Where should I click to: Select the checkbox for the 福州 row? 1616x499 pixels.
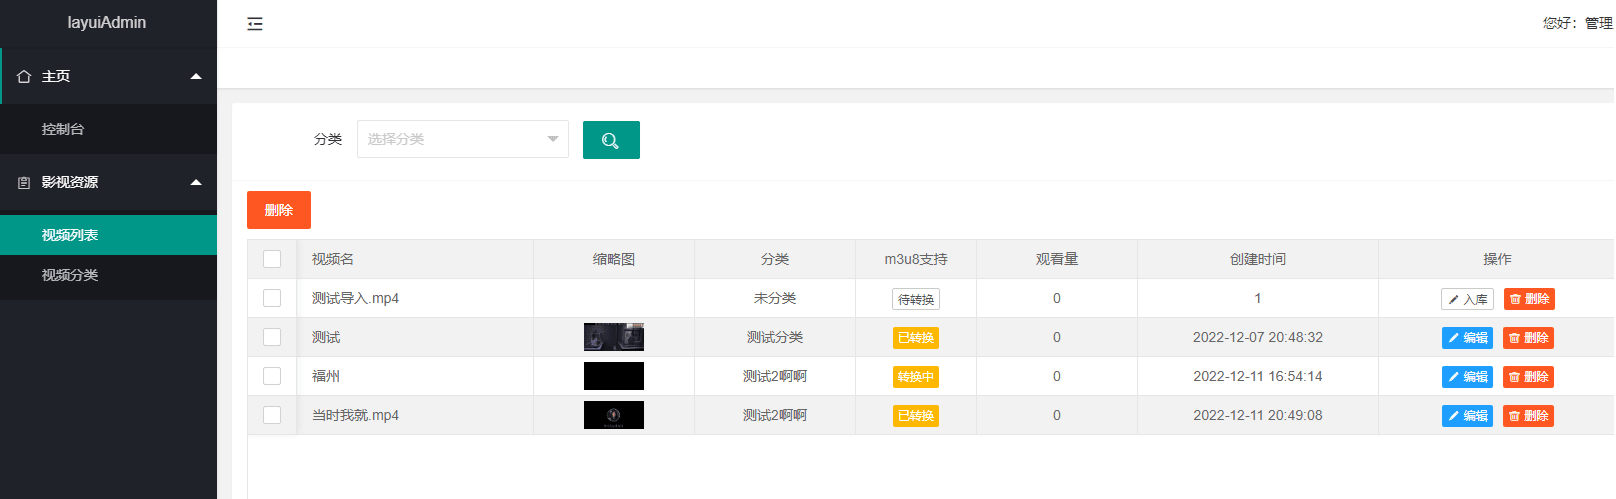272,376
